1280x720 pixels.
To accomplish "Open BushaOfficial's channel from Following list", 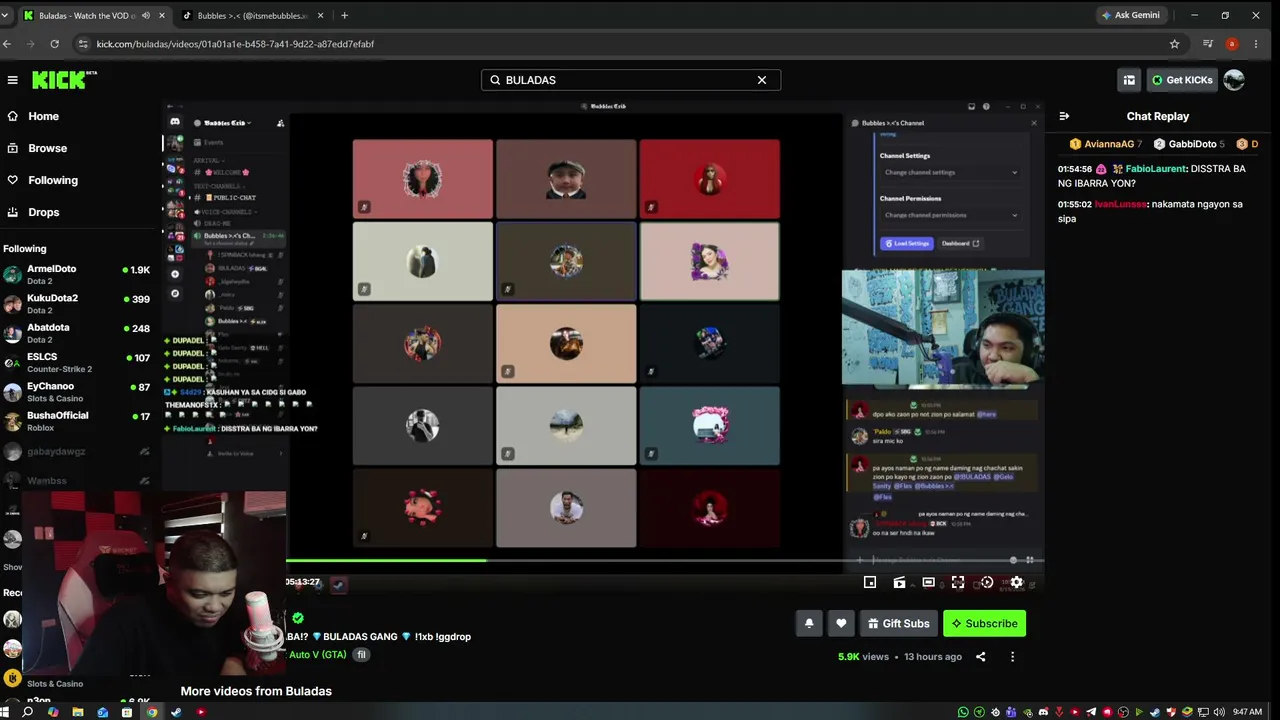I will pyautogui.click(x=78, y=420).
